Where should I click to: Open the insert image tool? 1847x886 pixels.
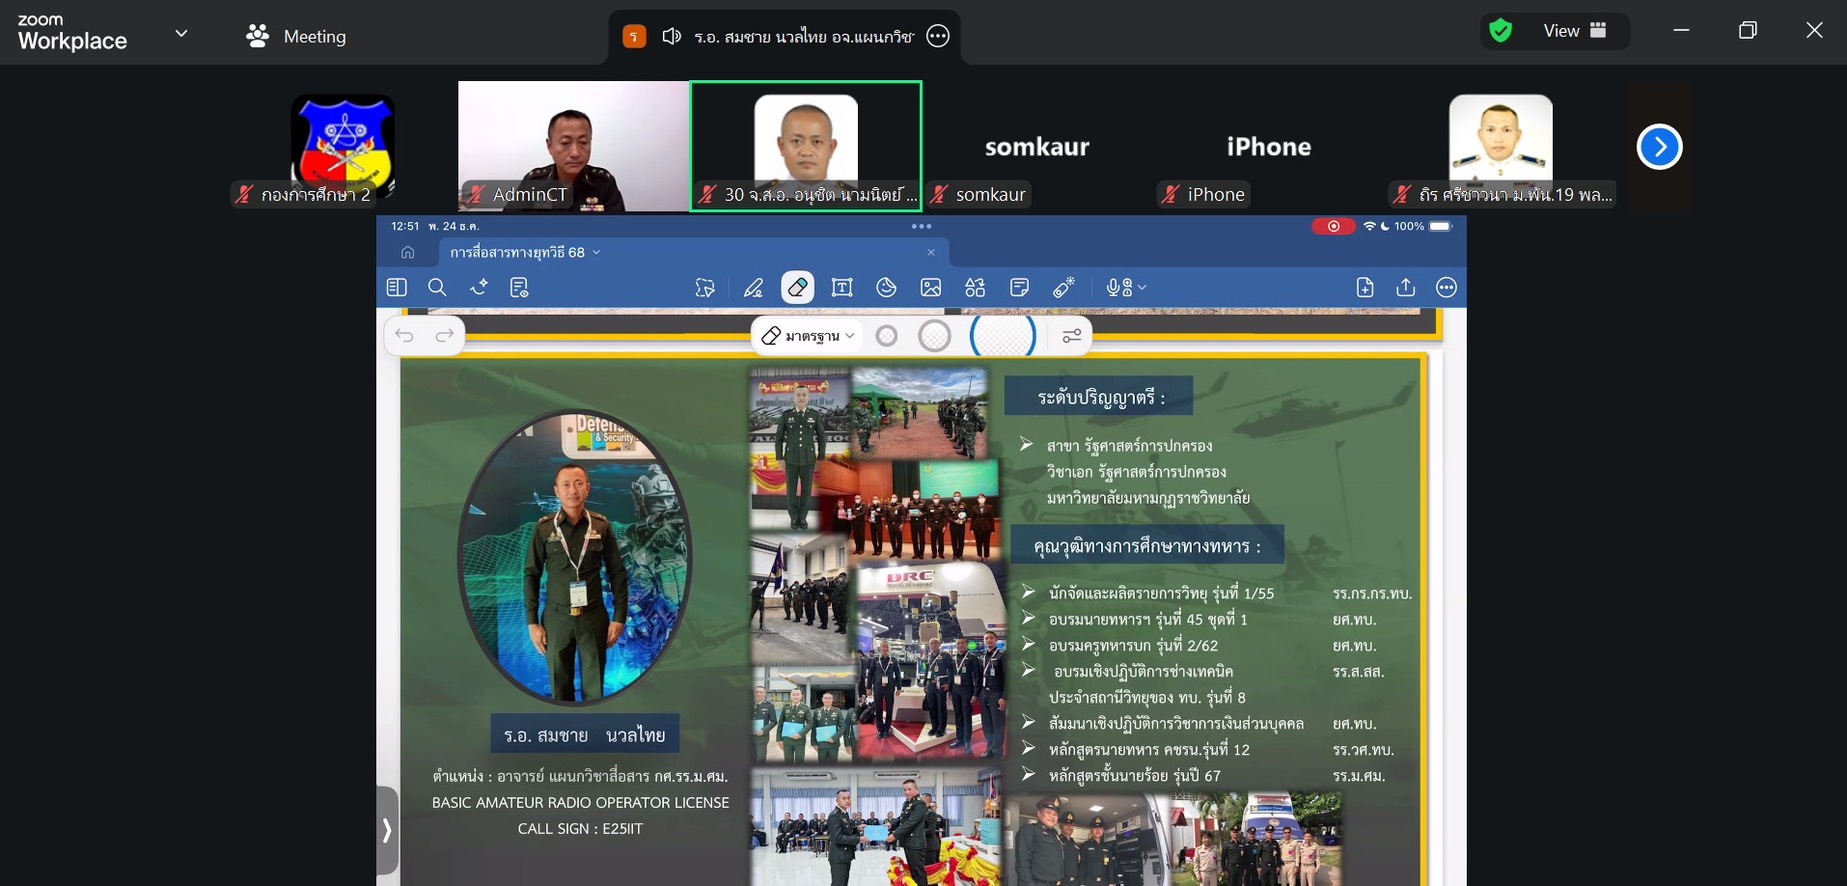[x=931, y=288]
